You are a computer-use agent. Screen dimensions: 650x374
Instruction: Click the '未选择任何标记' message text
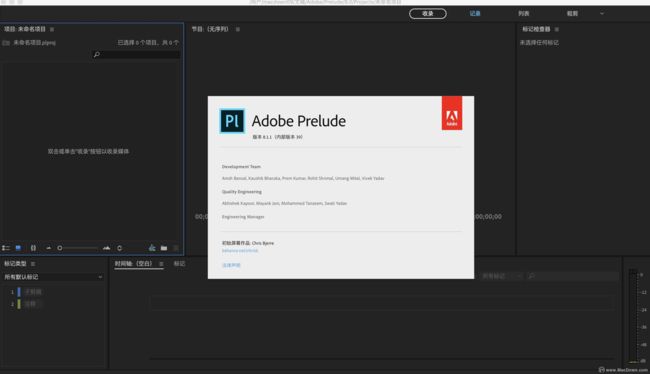point(539,43)
